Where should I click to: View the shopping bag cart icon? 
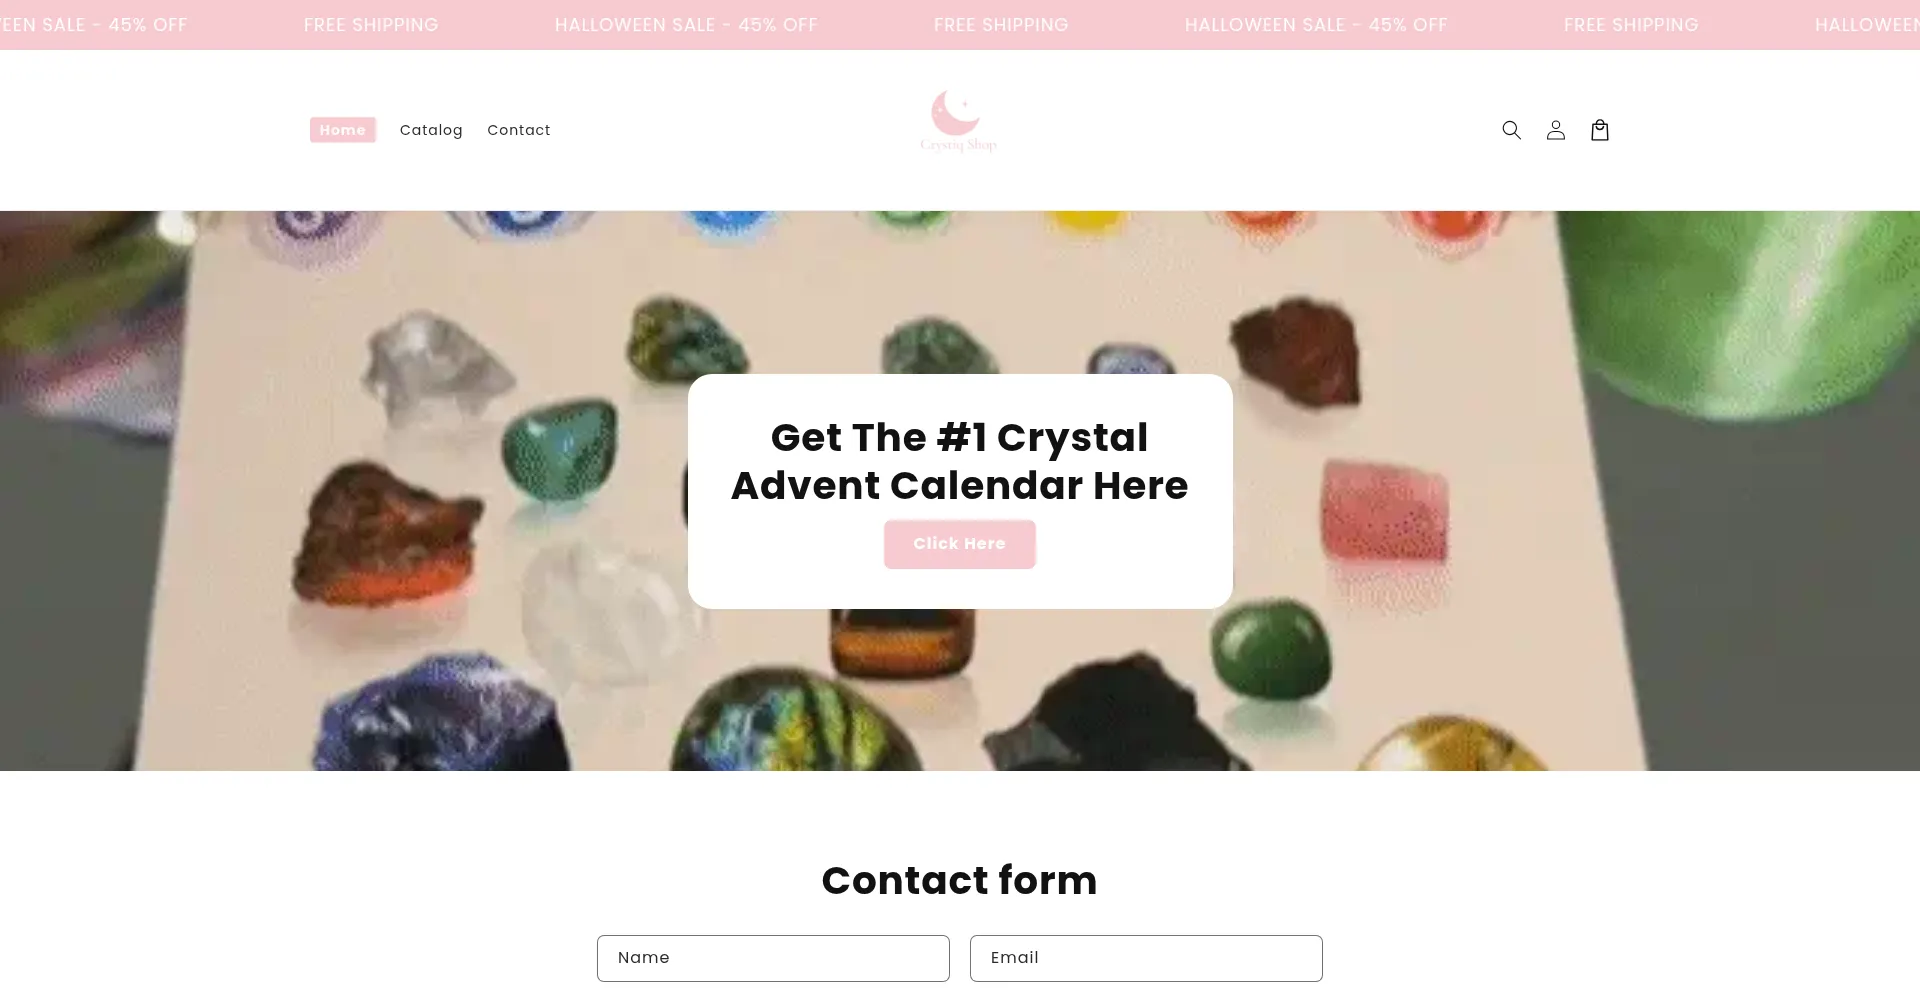point(1599,130)
